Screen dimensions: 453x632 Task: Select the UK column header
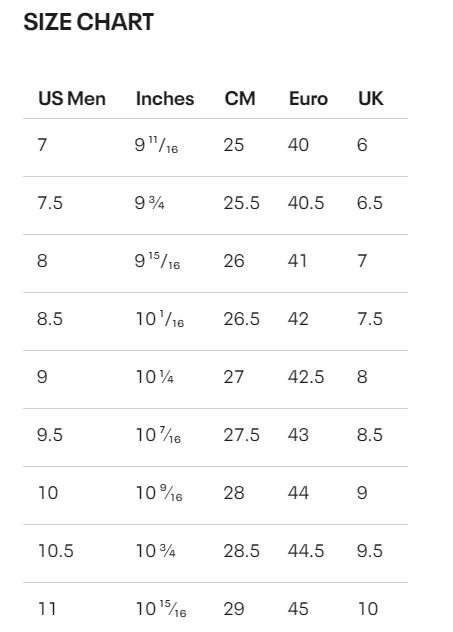371,99
